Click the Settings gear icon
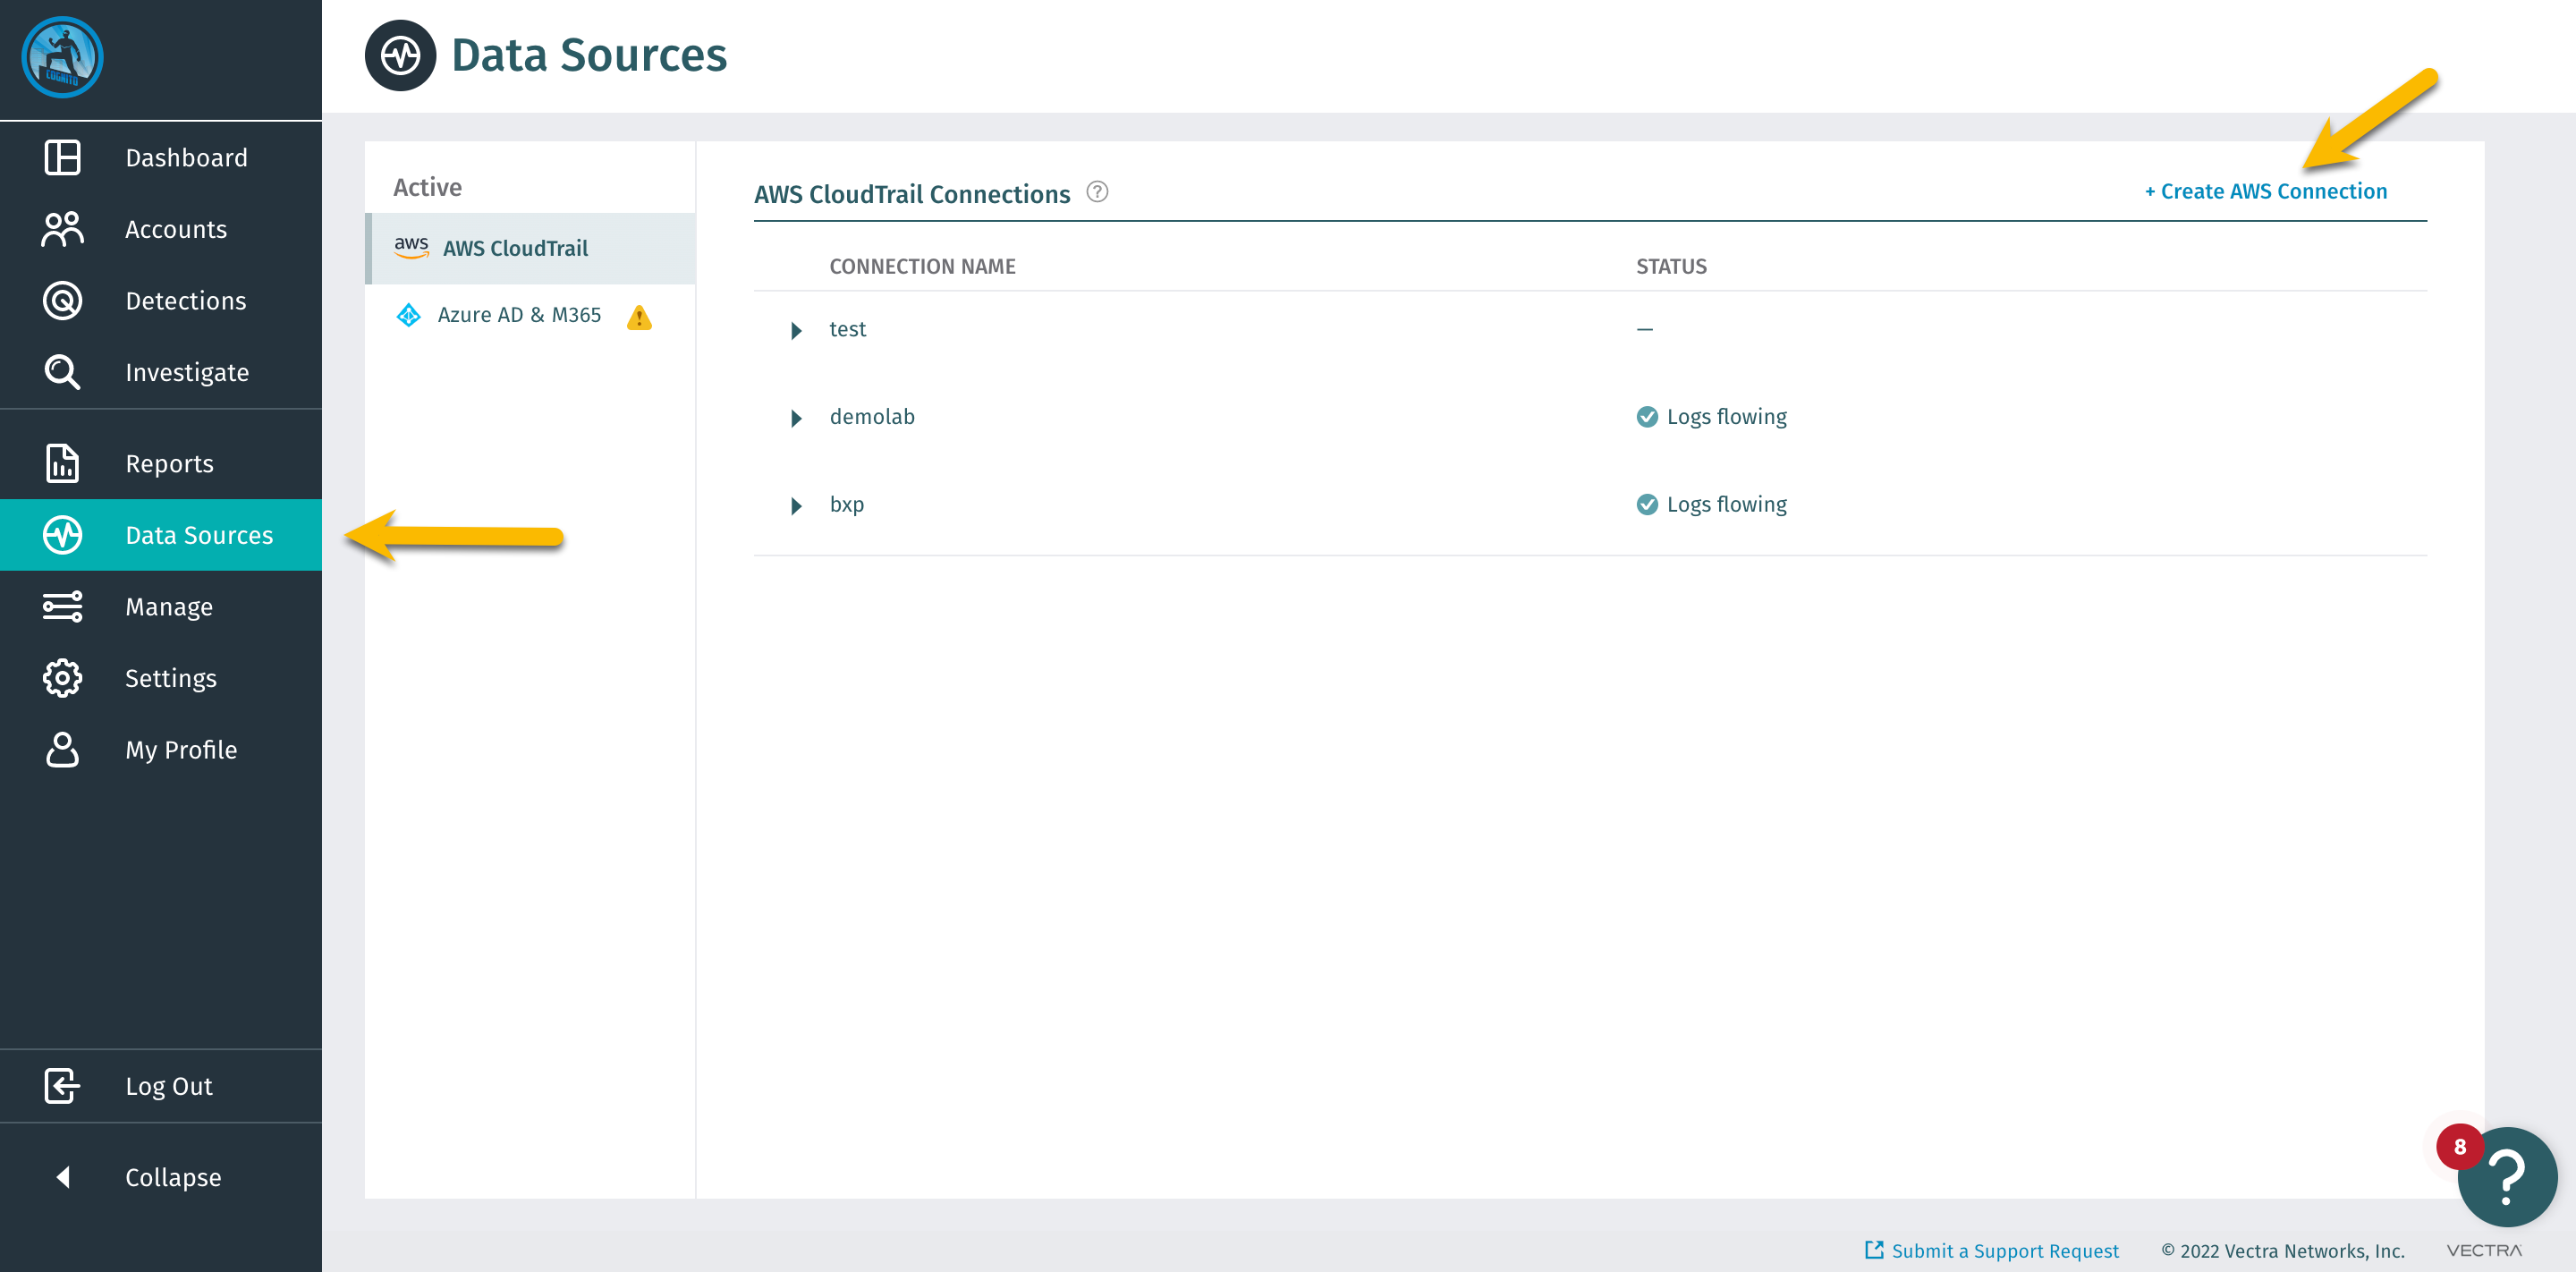 [62, 678]
